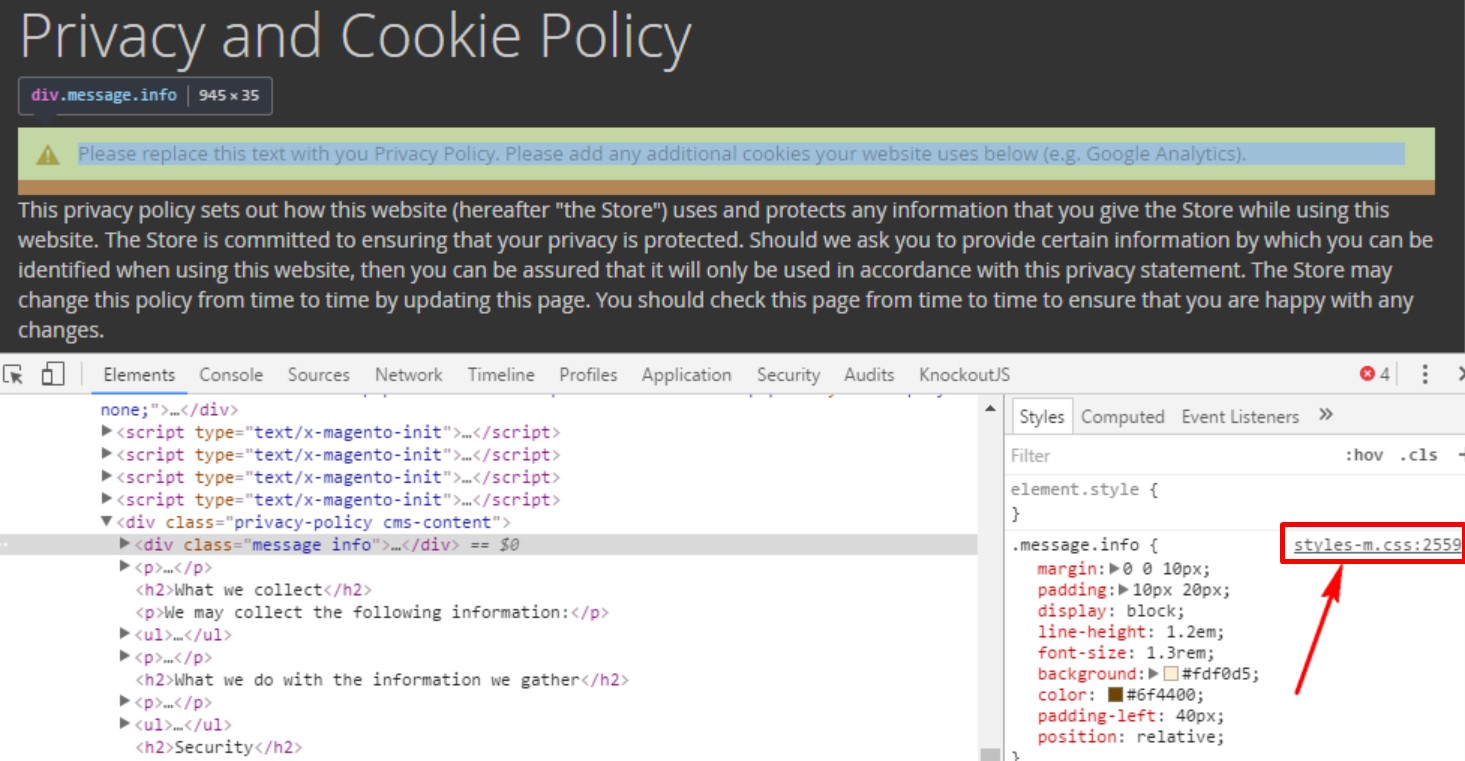This screenshot has width=1465, height=761.
Task: Open the styles-m.css:2559 source link
Action: (1376, 545)
